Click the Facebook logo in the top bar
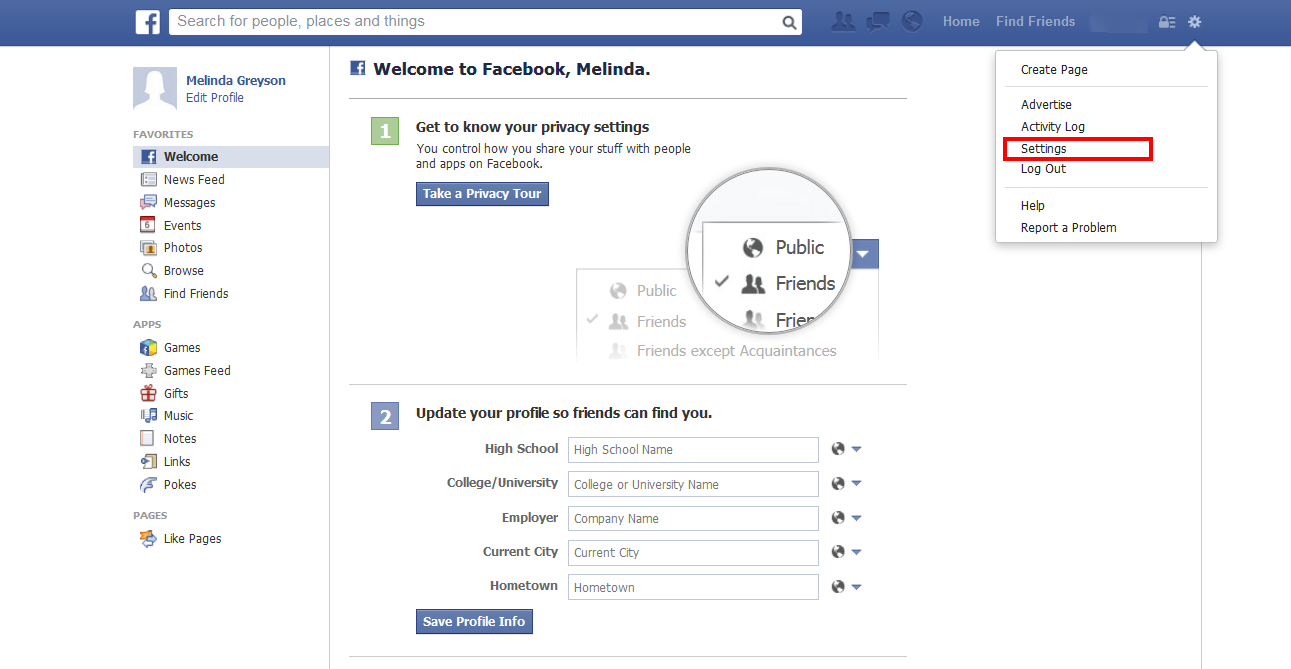Viewport: 1291px width, 669px height. [x=148, y=22]
